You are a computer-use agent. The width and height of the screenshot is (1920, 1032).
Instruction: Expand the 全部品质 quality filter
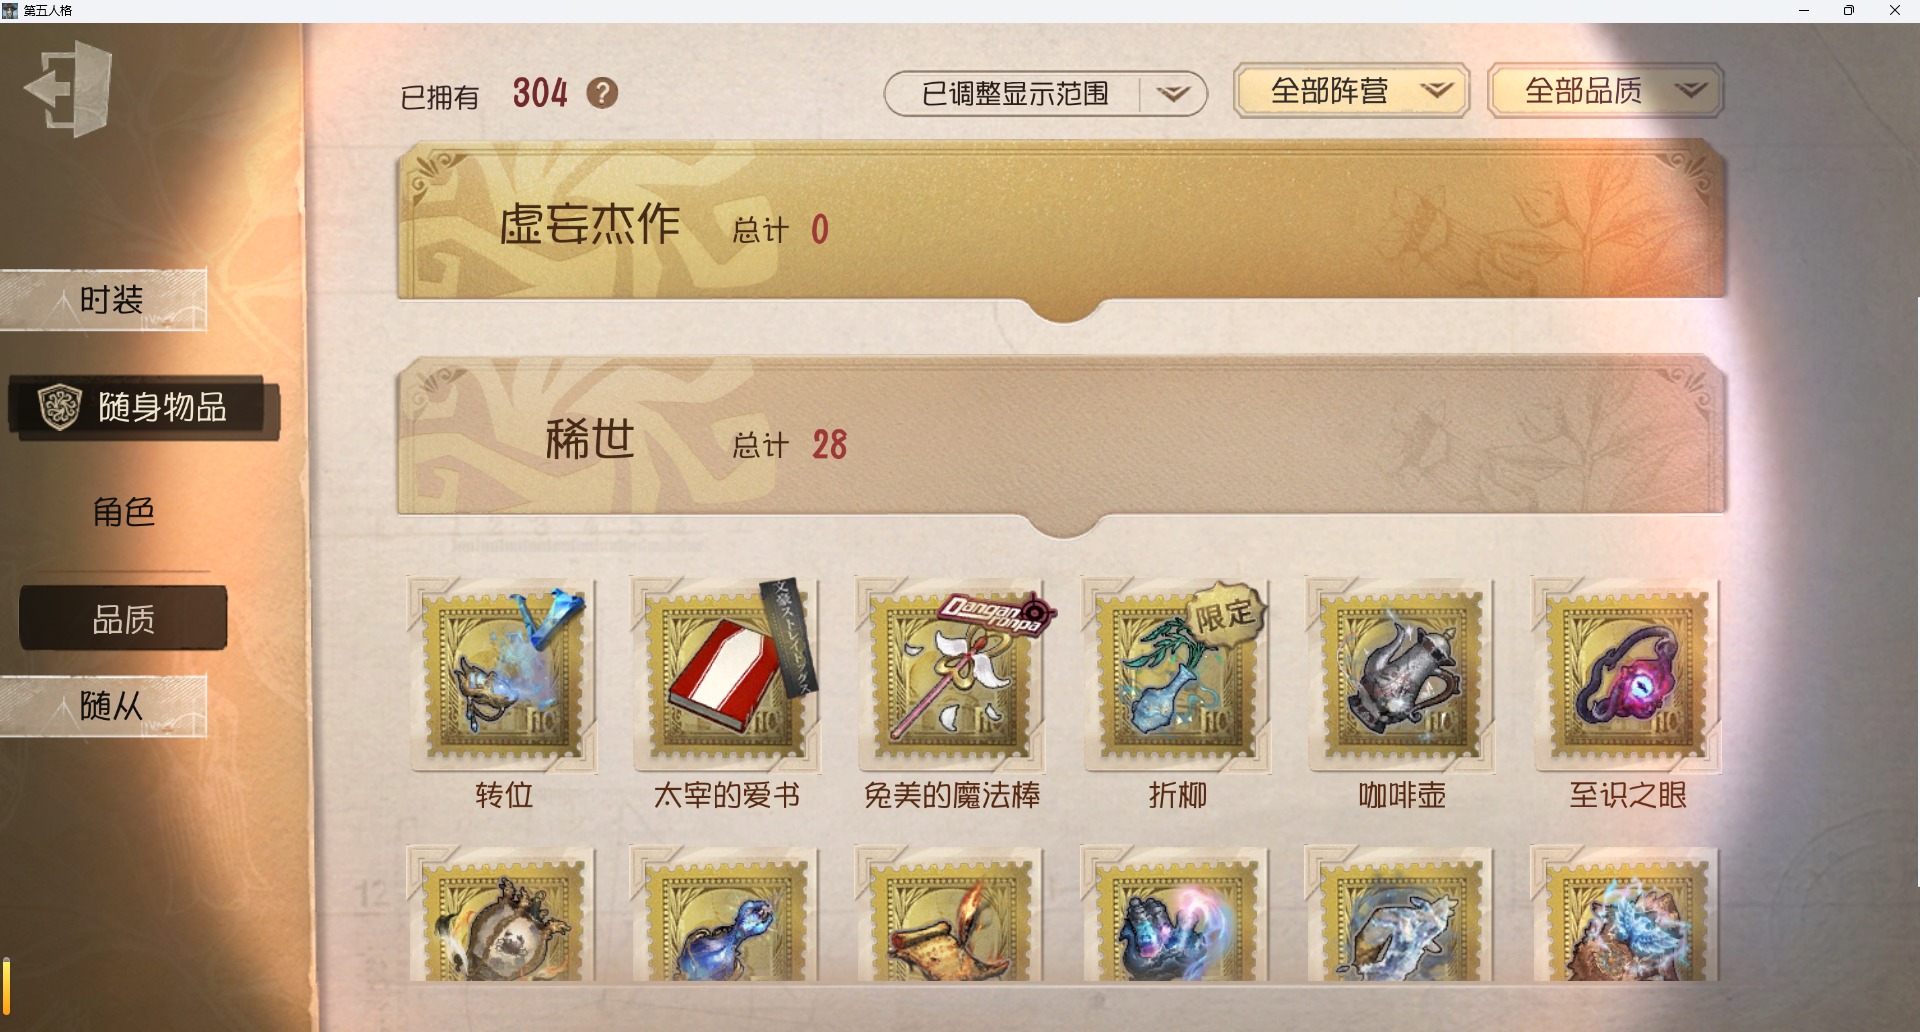tap(1606, 91)
